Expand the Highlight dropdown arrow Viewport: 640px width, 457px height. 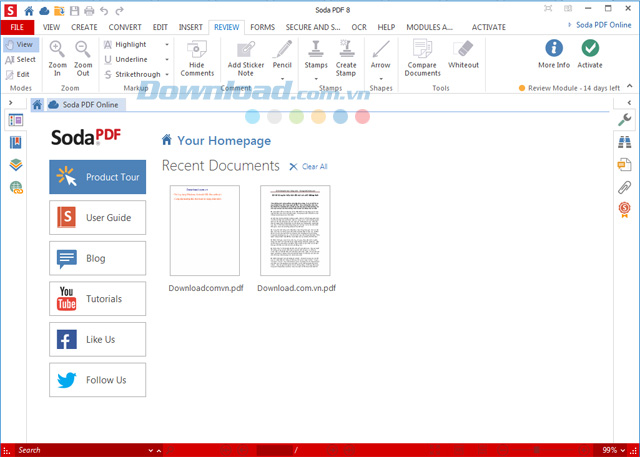tap(167, 44)
